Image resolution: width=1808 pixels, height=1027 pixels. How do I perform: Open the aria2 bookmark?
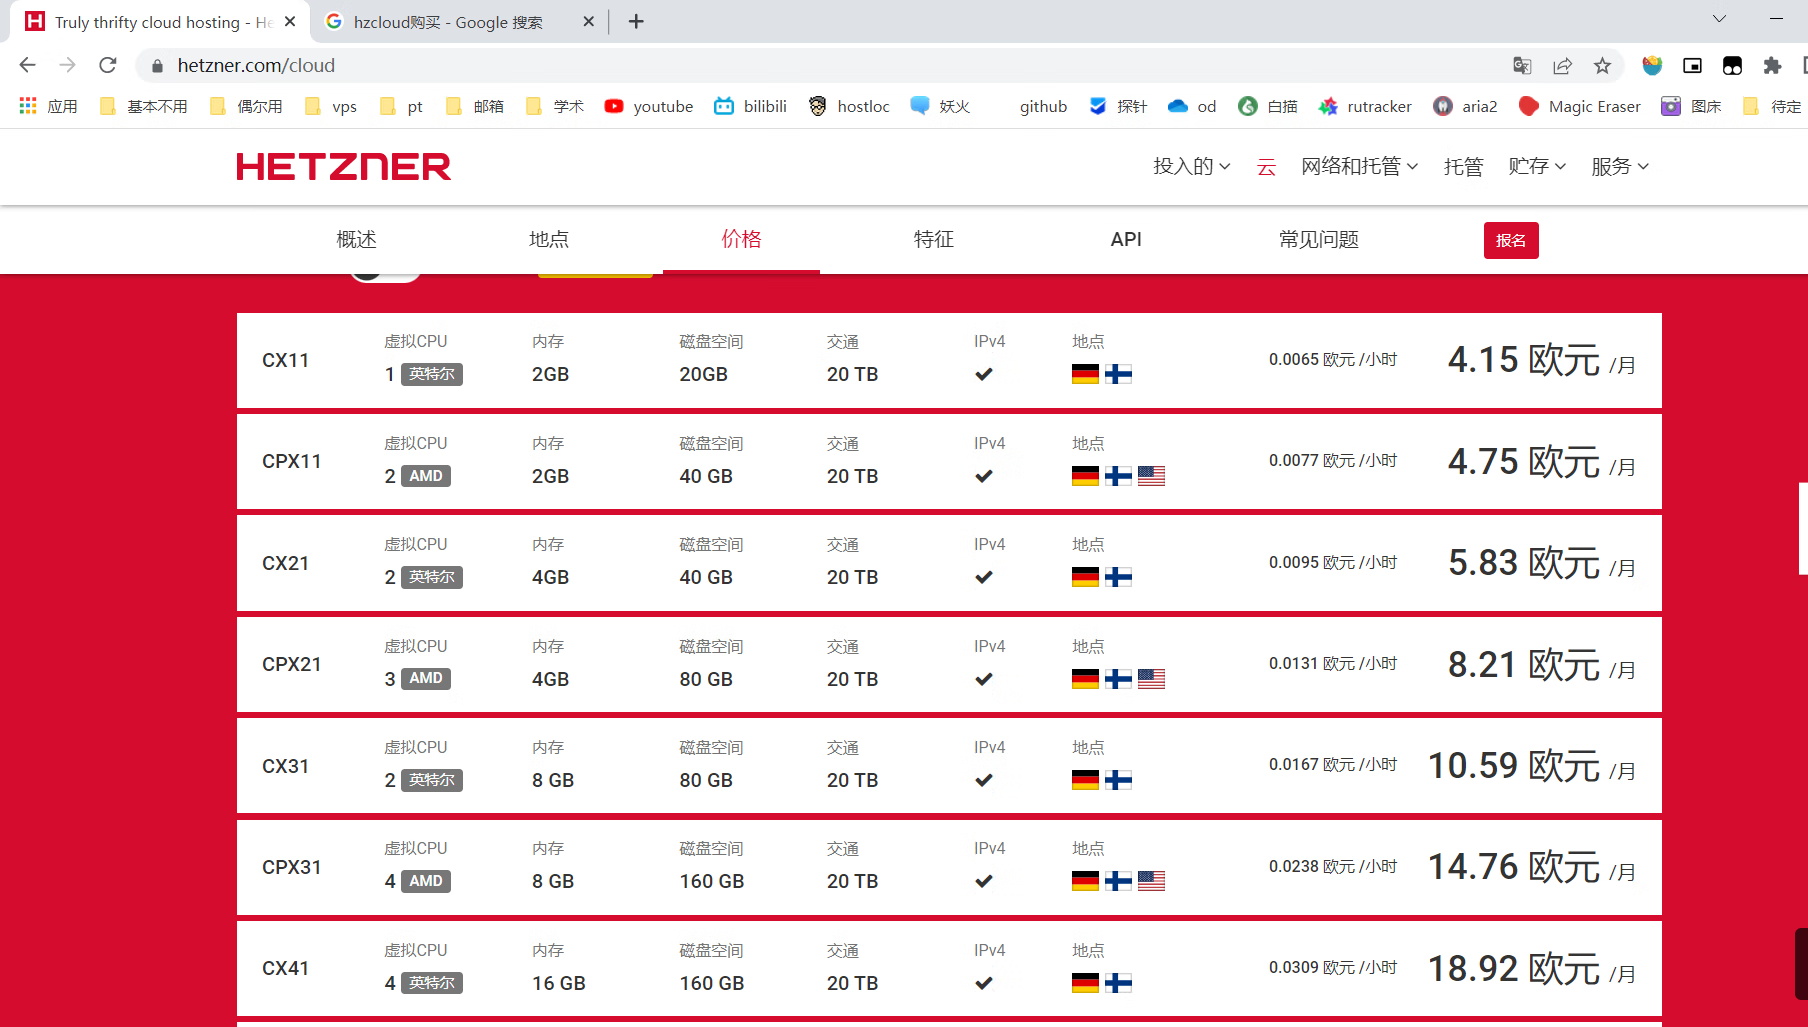[1465, 106]
